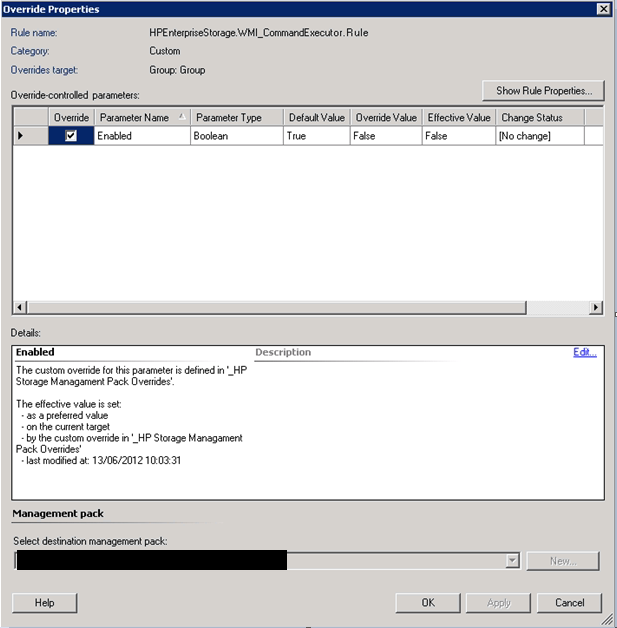Click the Override Value column header

[x=385, y=117]
